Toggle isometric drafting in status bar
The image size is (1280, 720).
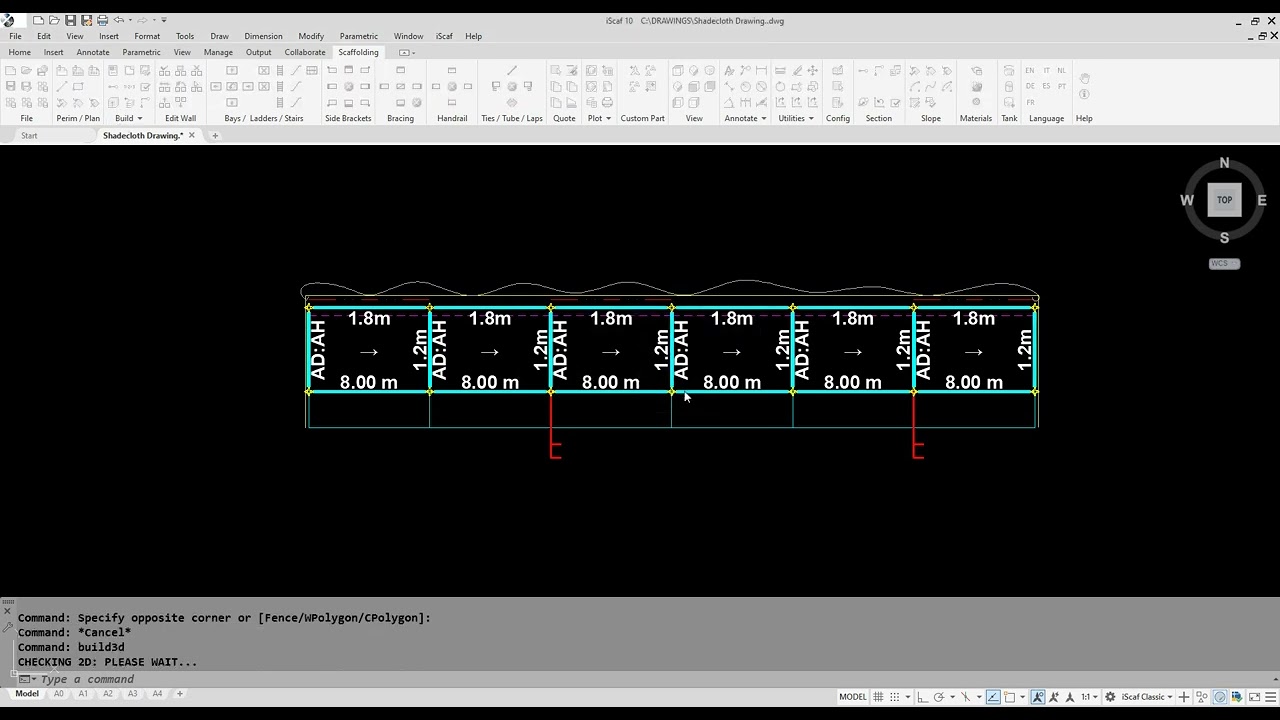click(x=966, y=697)
